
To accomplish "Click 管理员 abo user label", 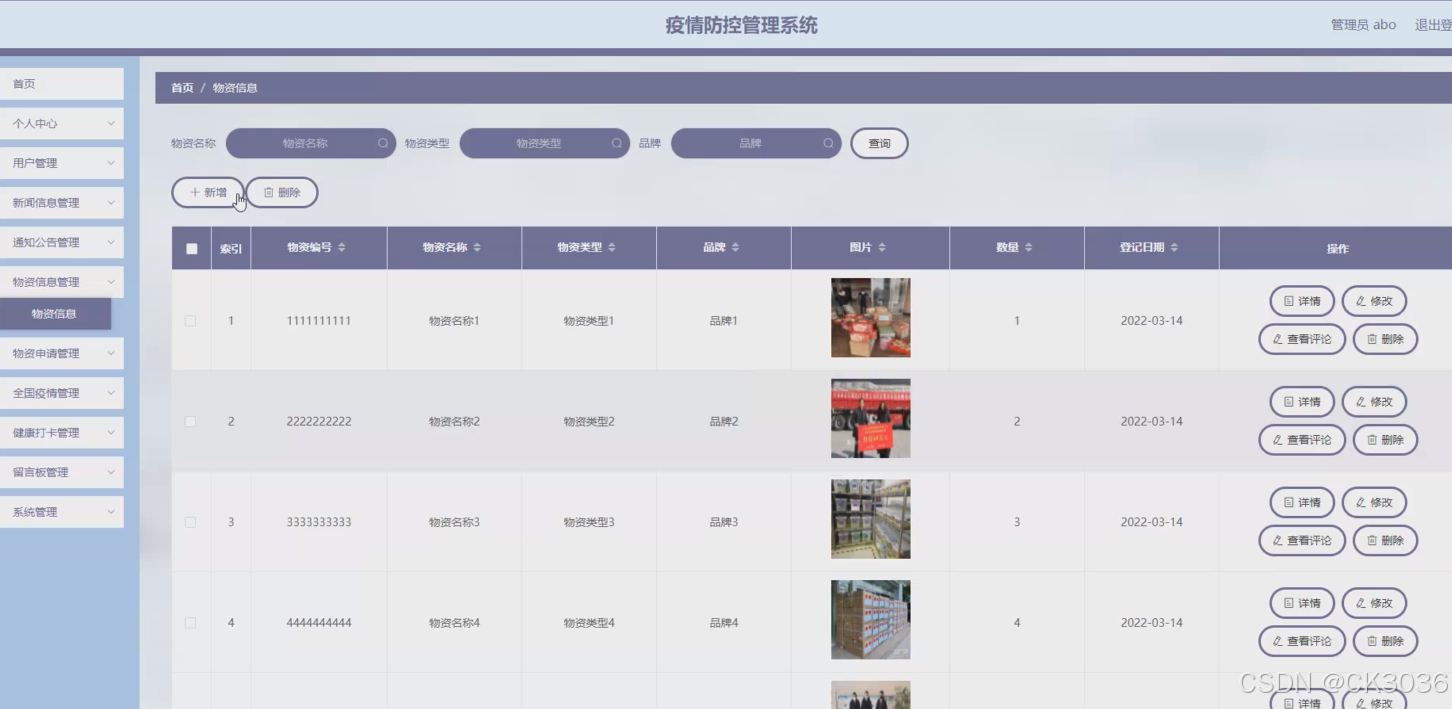I will pyautogui.click(x=1363, y=25).
